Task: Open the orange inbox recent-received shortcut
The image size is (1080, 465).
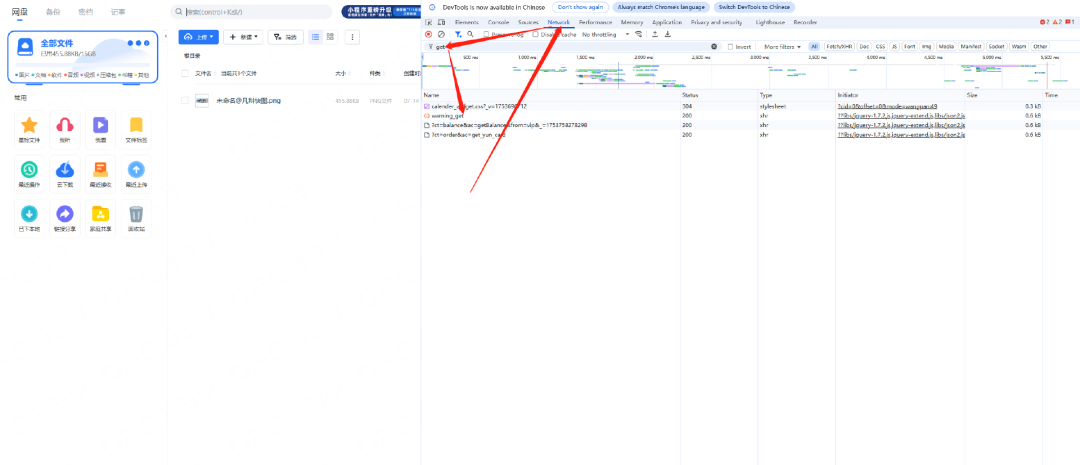Action: point(101,174)
